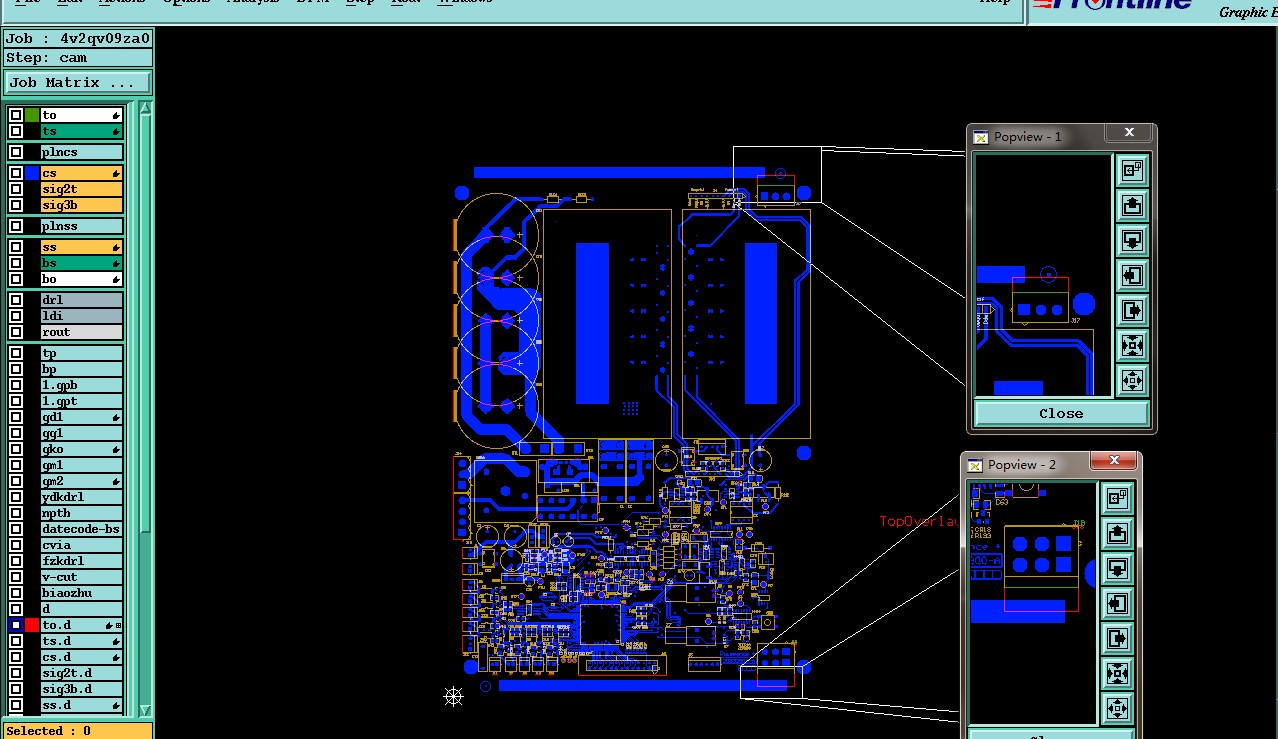The height and width of the screenshot is (739, 1278).
Task: Select the 'gg1' layer name
Action: [81, 433]
